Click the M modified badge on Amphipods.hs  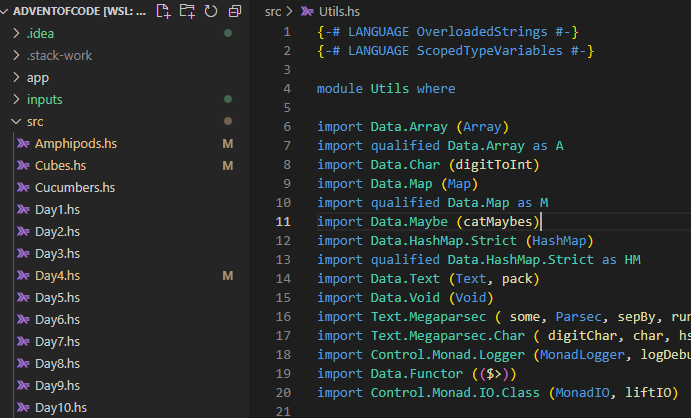pyautogui.click(x=228, y=144)
